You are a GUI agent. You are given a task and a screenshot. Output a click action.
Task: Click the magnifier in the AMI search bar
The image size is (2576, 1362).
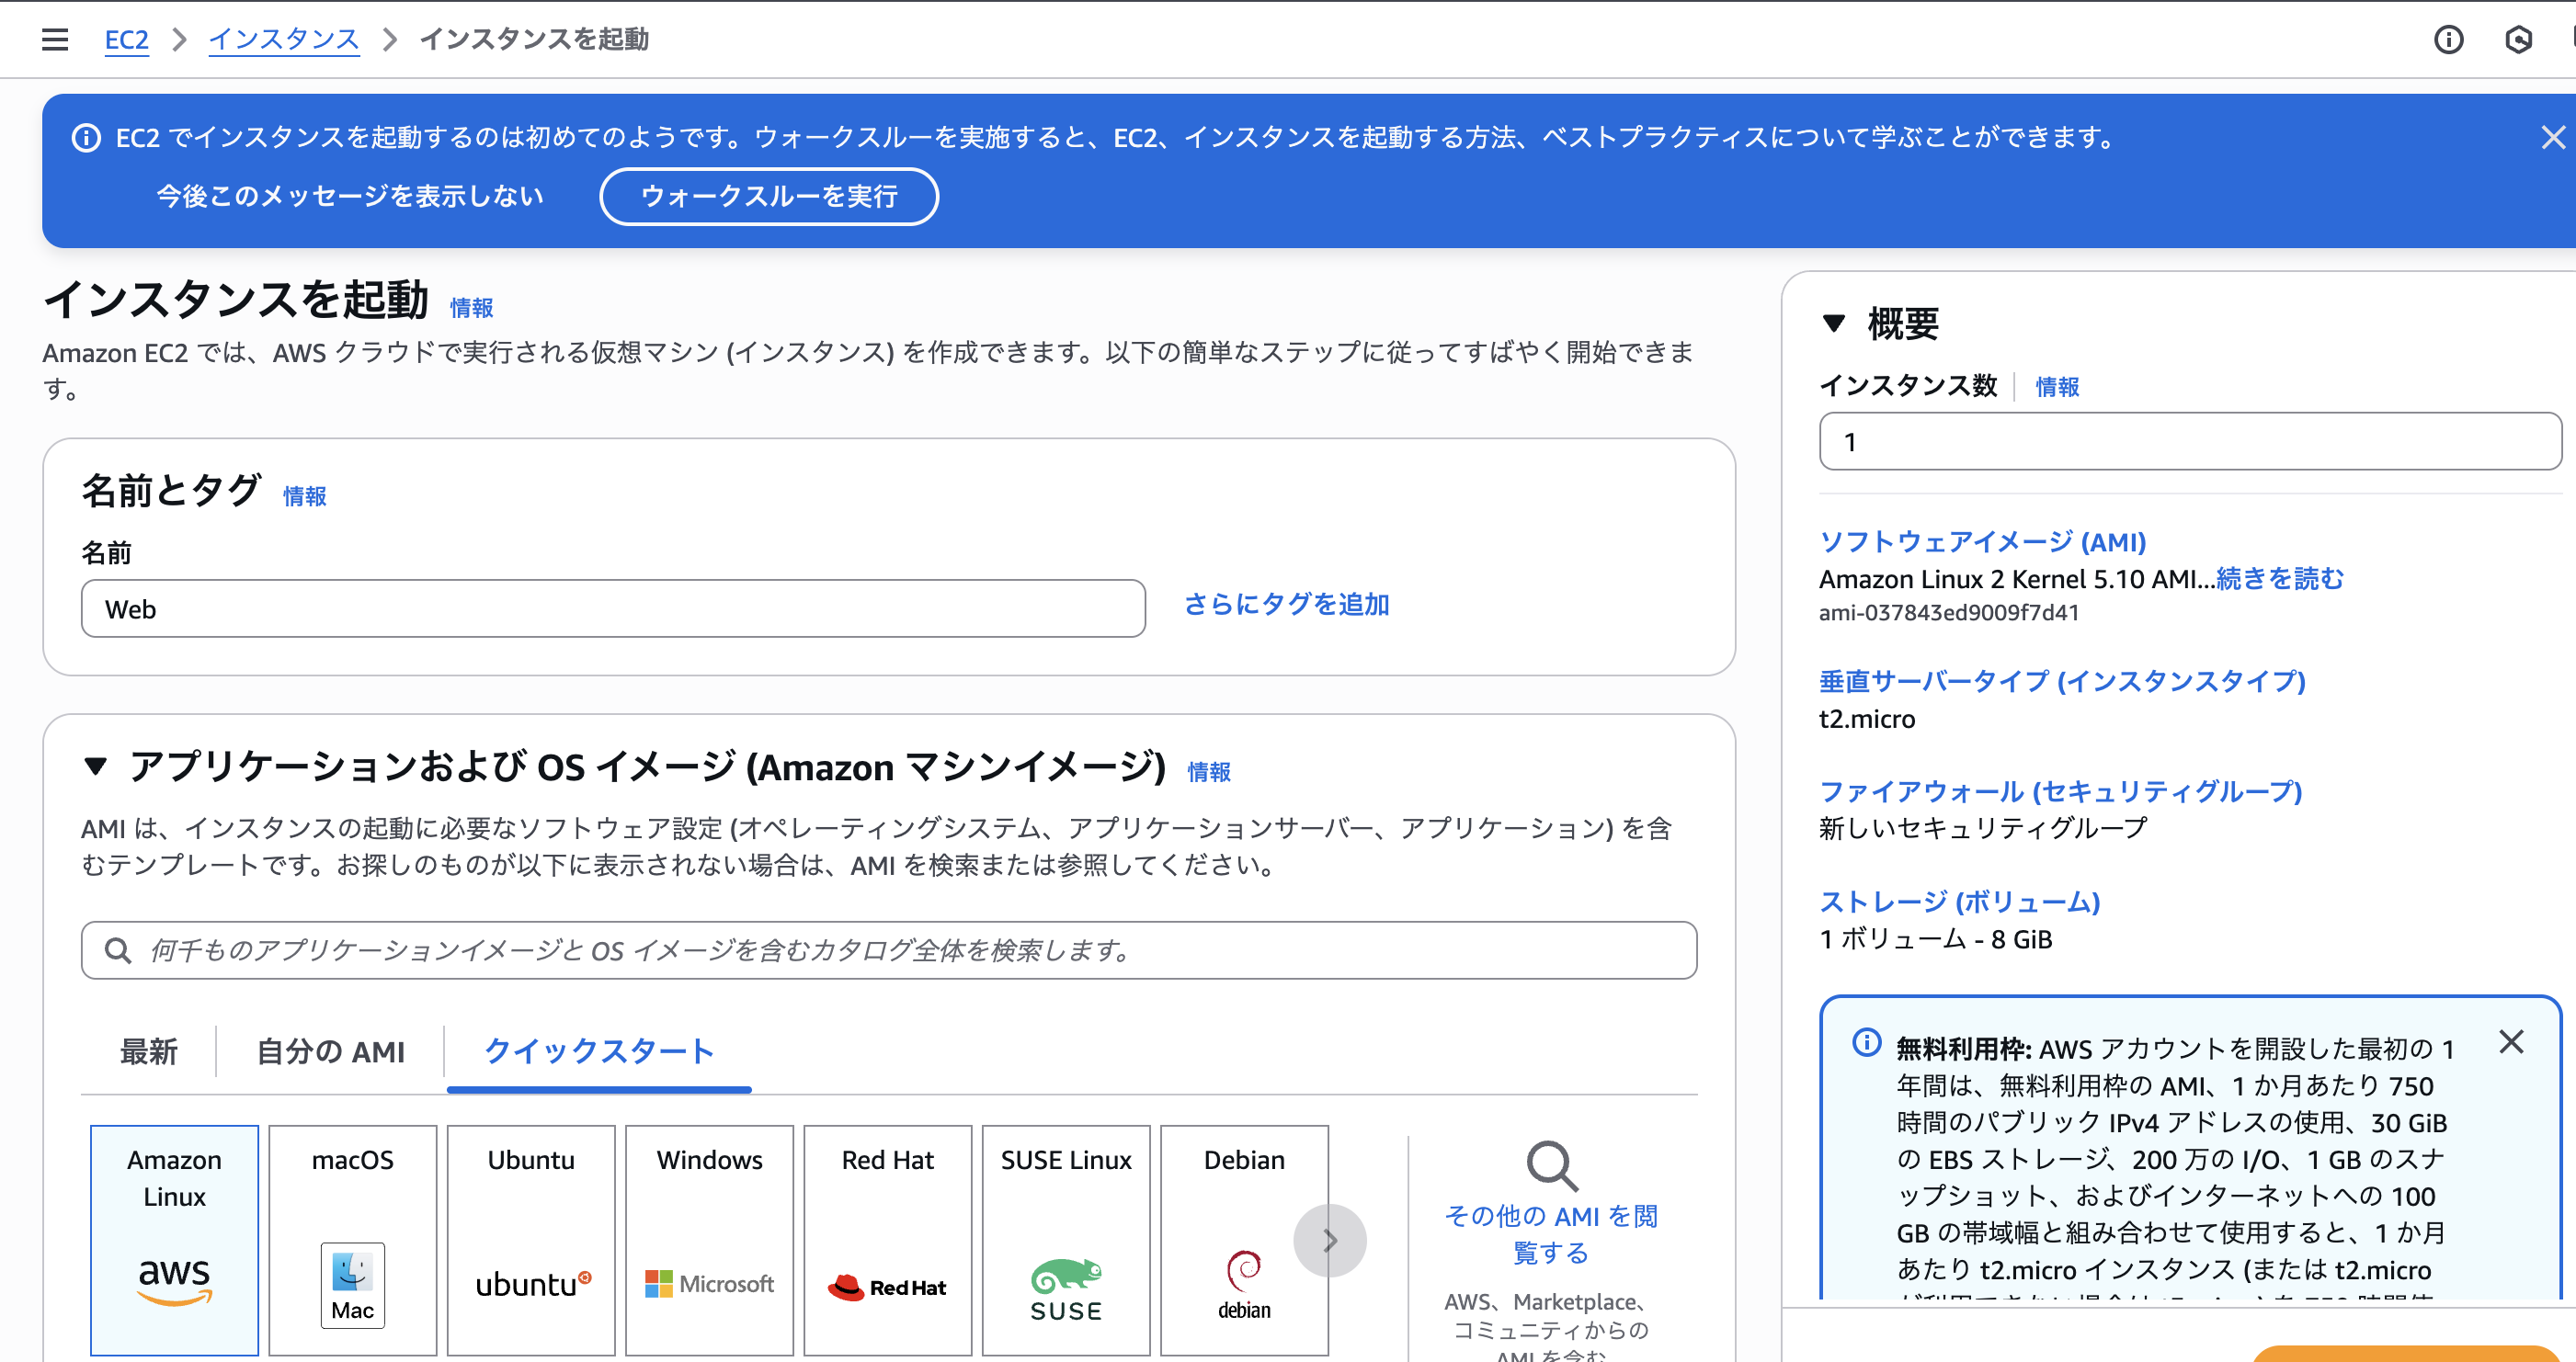coord(118,950)
